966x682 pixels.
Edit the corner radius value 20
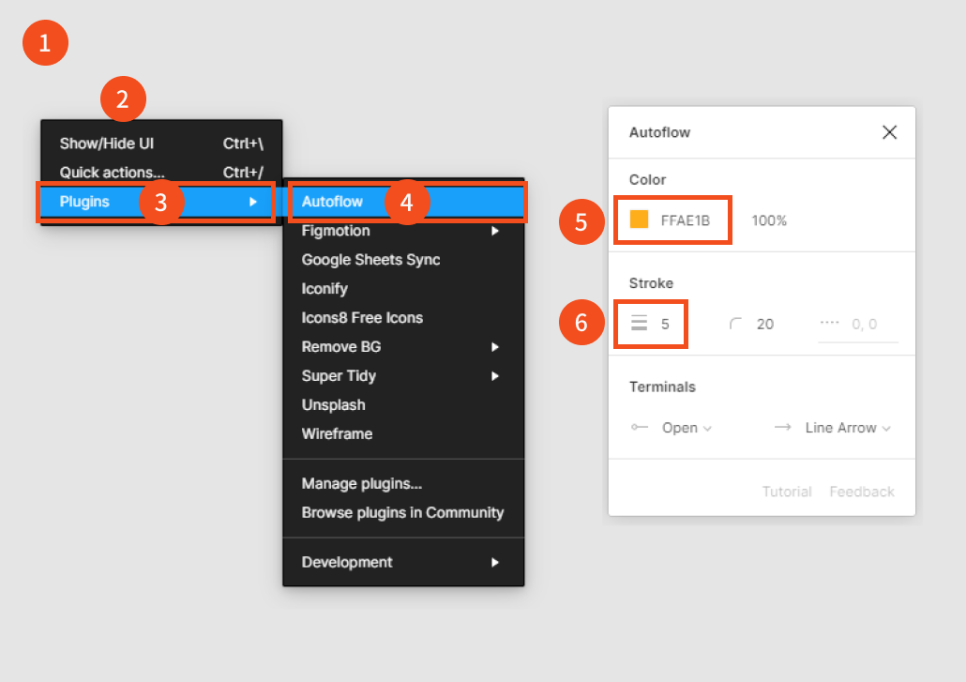(765, 324)
